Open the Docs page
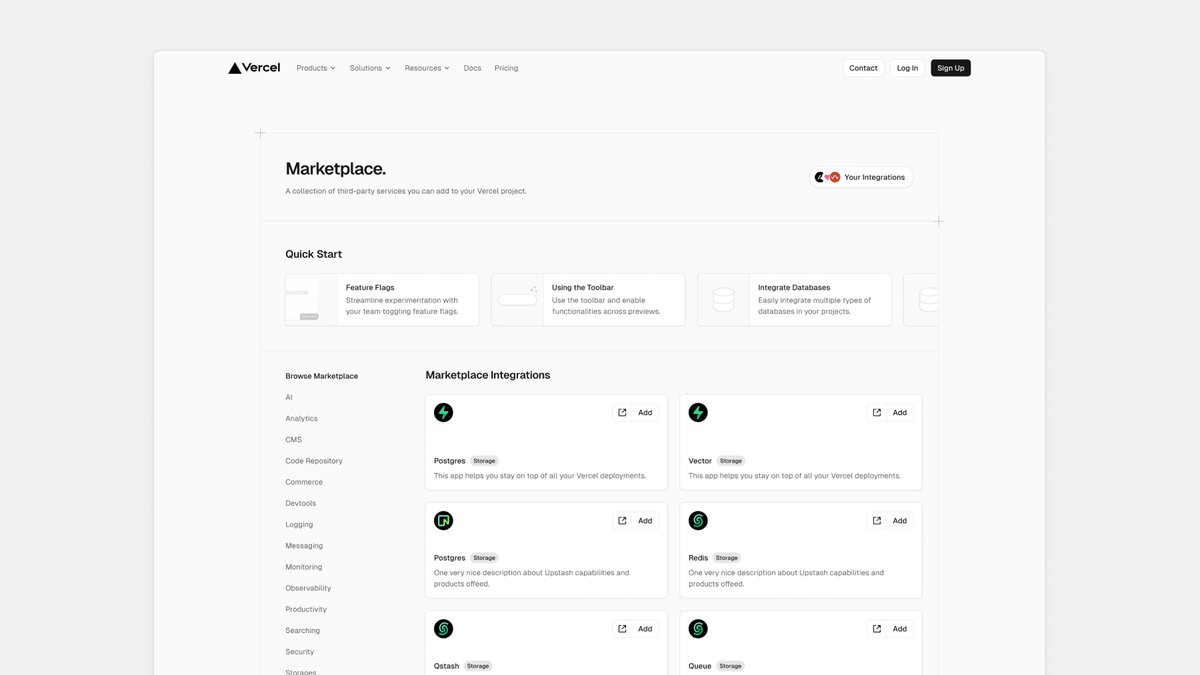Screen dimensions: 1200x675 (471, 67)
